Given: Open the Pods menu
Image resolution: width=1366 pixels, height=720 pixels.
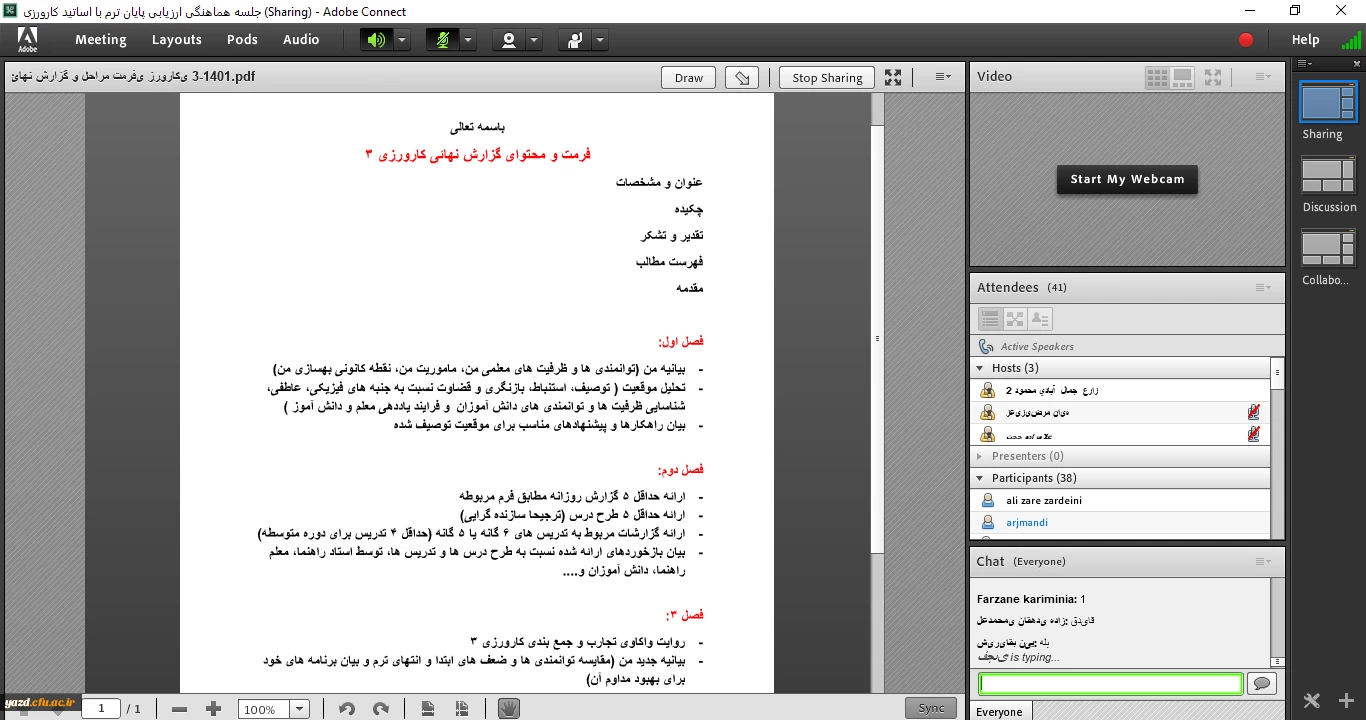Looking at the screenshot, I should point(242,40).
